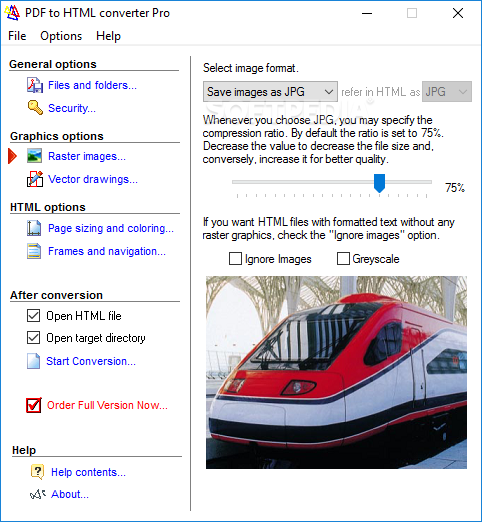Click the JPG compression ratio slider thumb
Screen dimensions: 482x522
point(379,183)
